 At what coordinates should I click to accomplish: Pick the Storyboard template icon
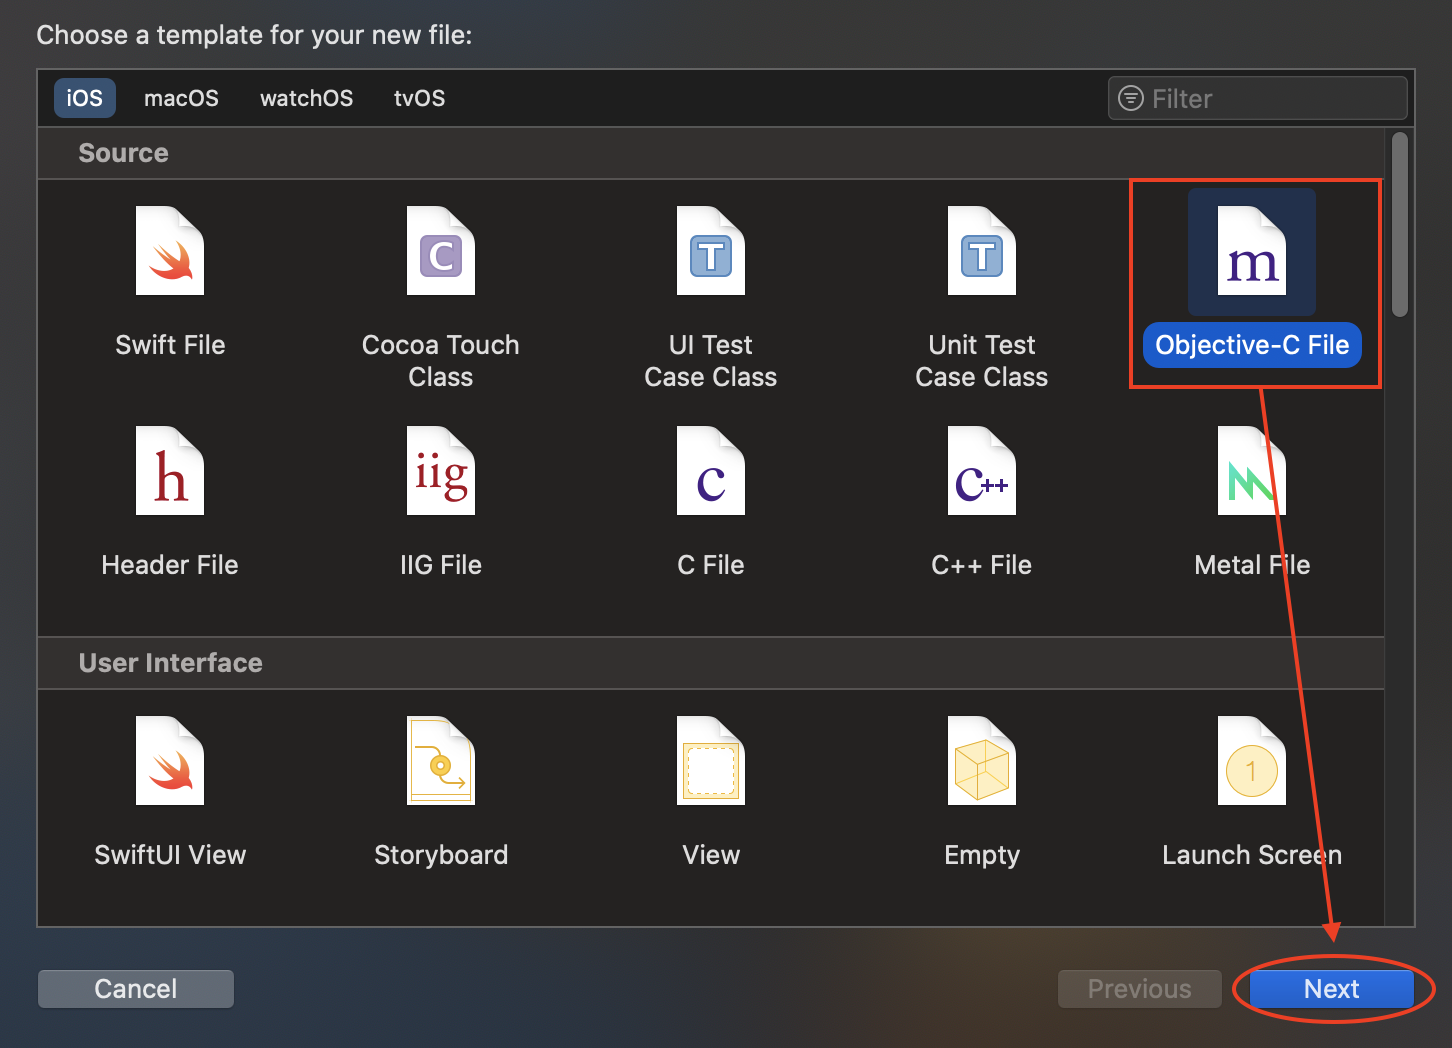[x=441, y=761]
